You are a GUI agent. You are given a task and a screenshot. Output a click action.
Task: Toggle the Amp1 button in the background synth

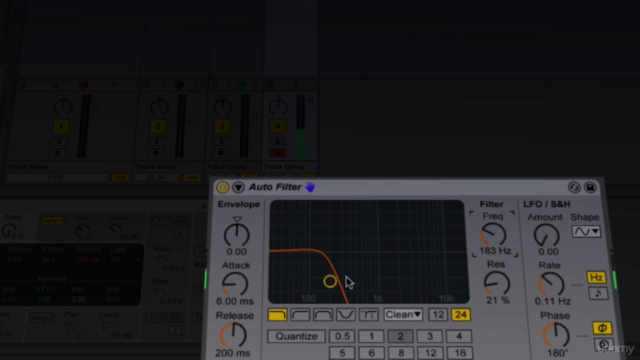[53, 221]
